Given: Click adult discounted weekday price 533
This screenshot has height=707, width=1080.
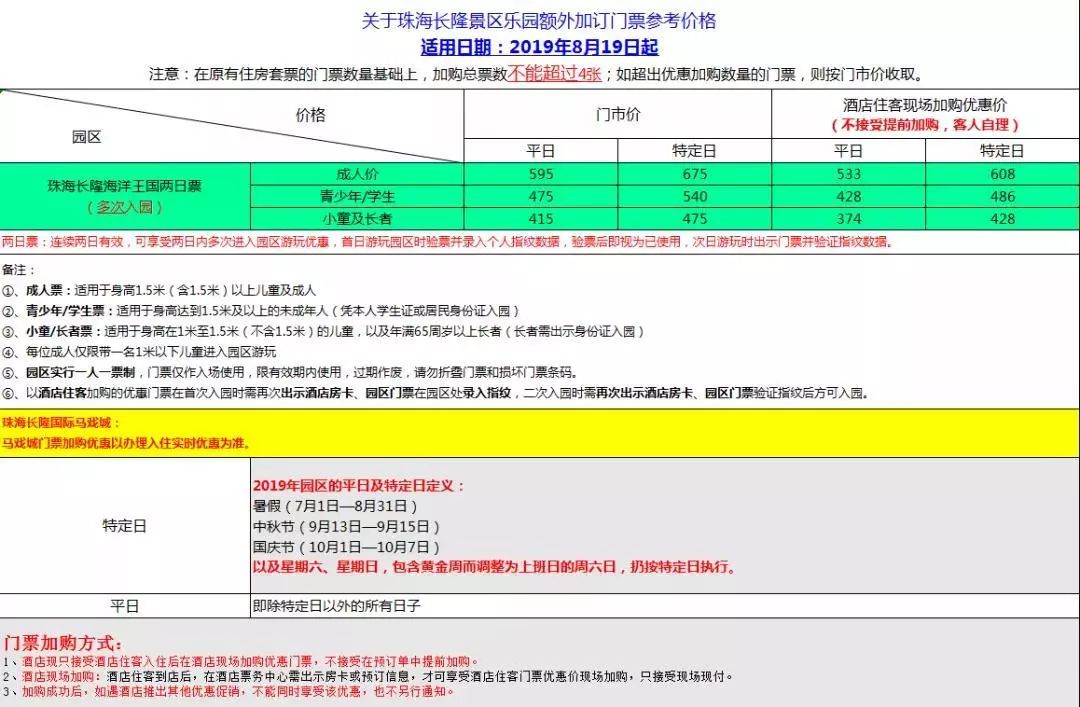Looking at the screenshot, I should [849, 174].
